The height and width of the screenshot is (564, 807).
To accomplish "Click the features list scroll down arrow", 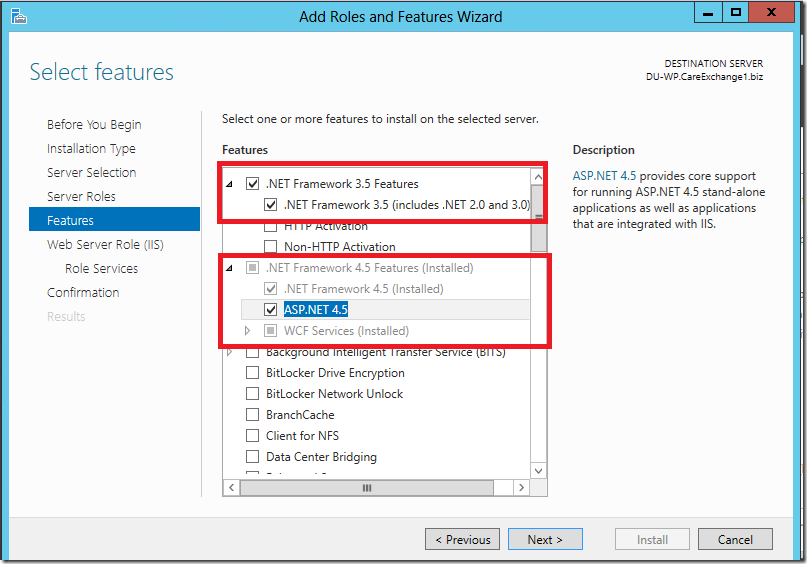I will click(x=538, y=471).
